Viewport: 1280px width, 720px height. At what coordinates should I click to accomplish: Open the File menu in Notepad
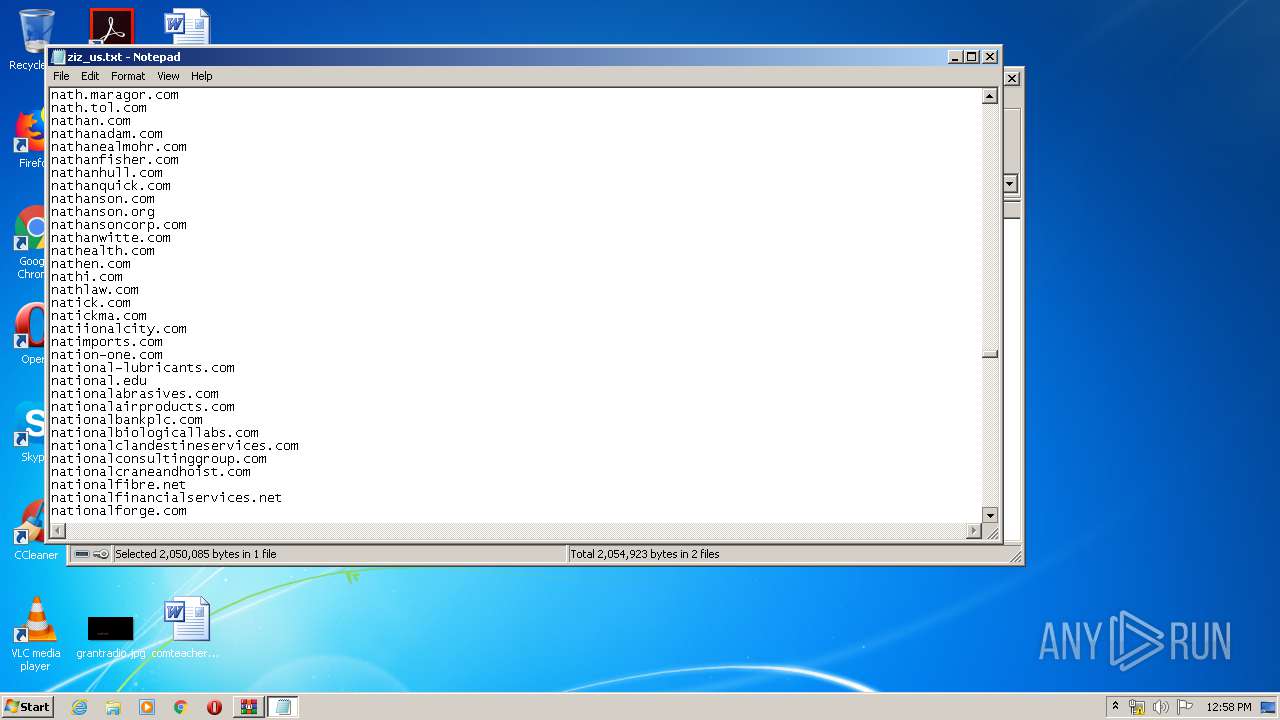point(61,76)
